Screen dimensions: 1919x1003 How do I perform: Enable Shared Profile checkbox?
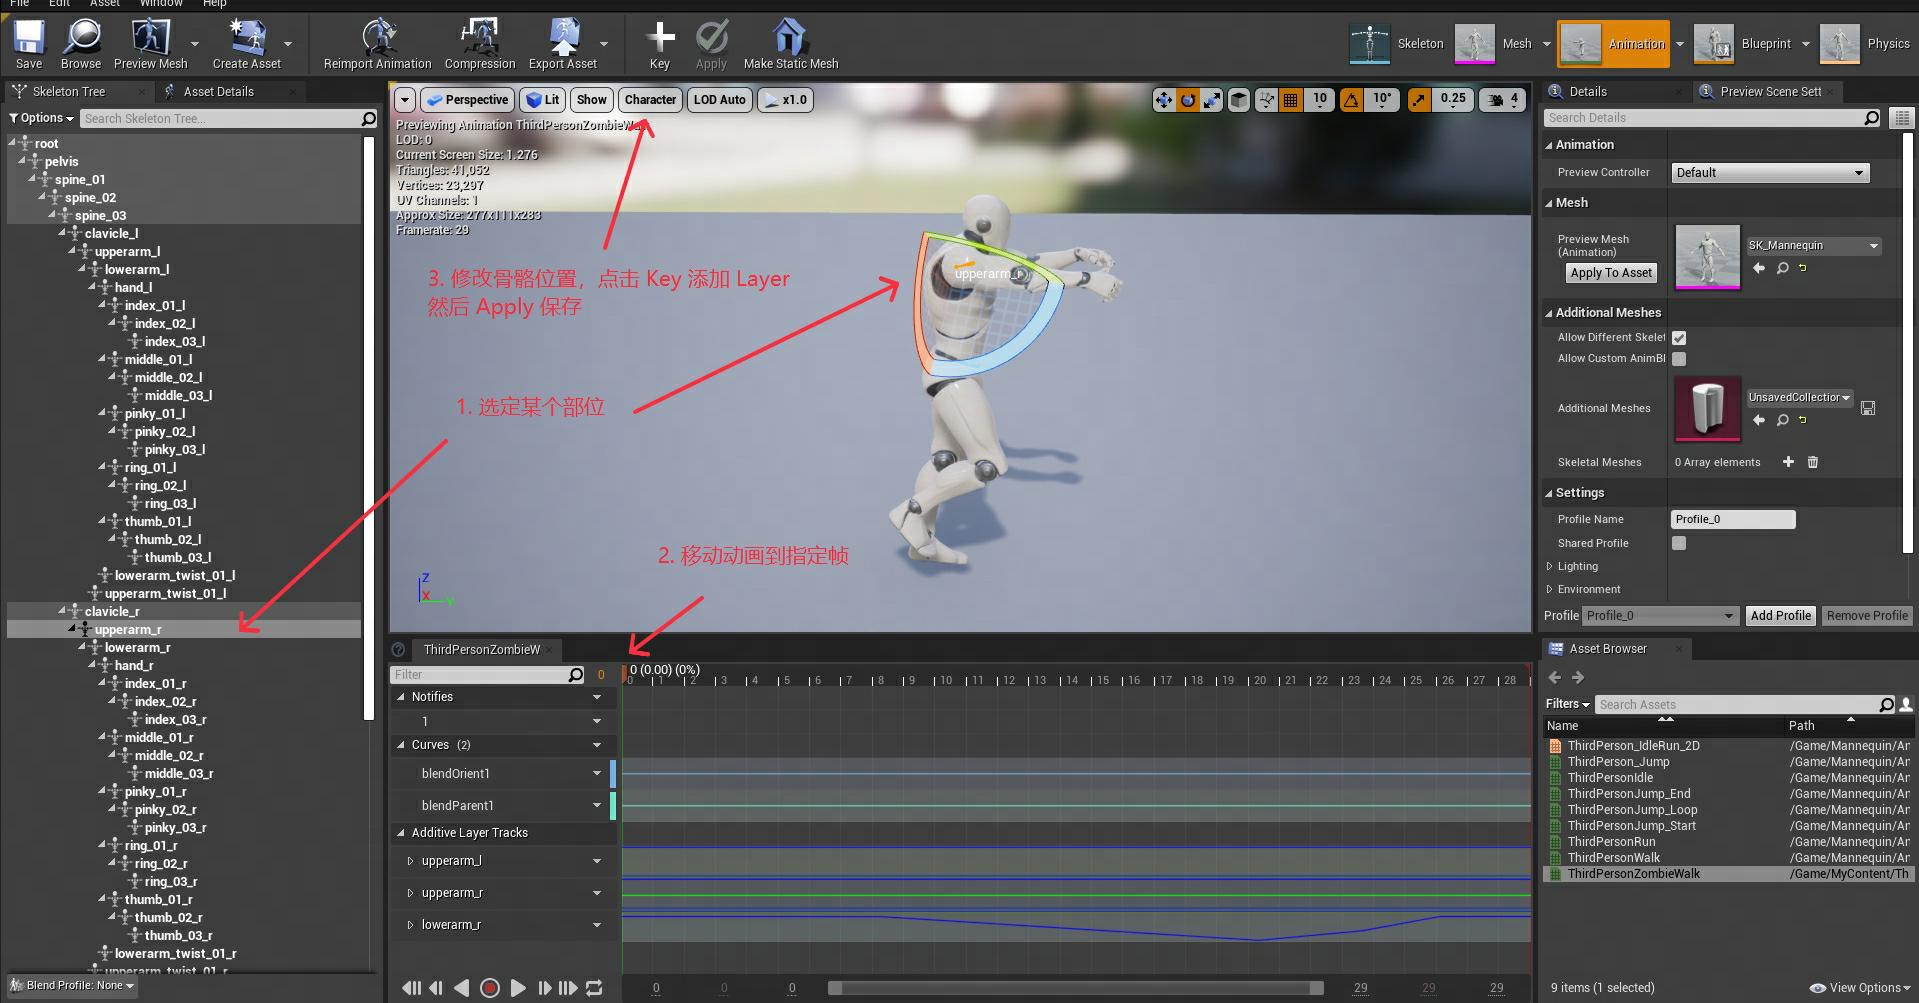point(1679,543)
